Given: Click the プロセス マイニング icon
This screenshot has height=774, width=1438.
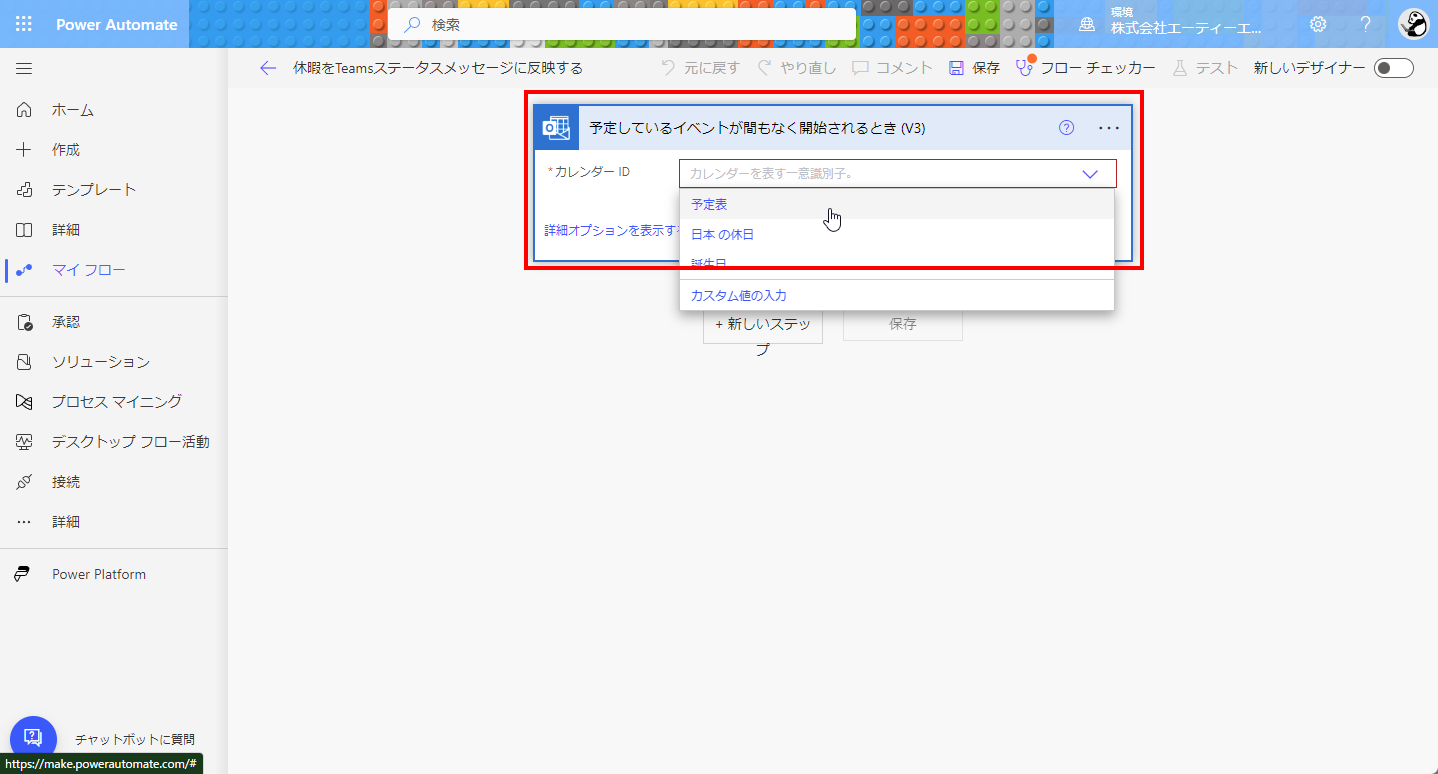Looking at the screenshot, I should (x=25, y=402).
